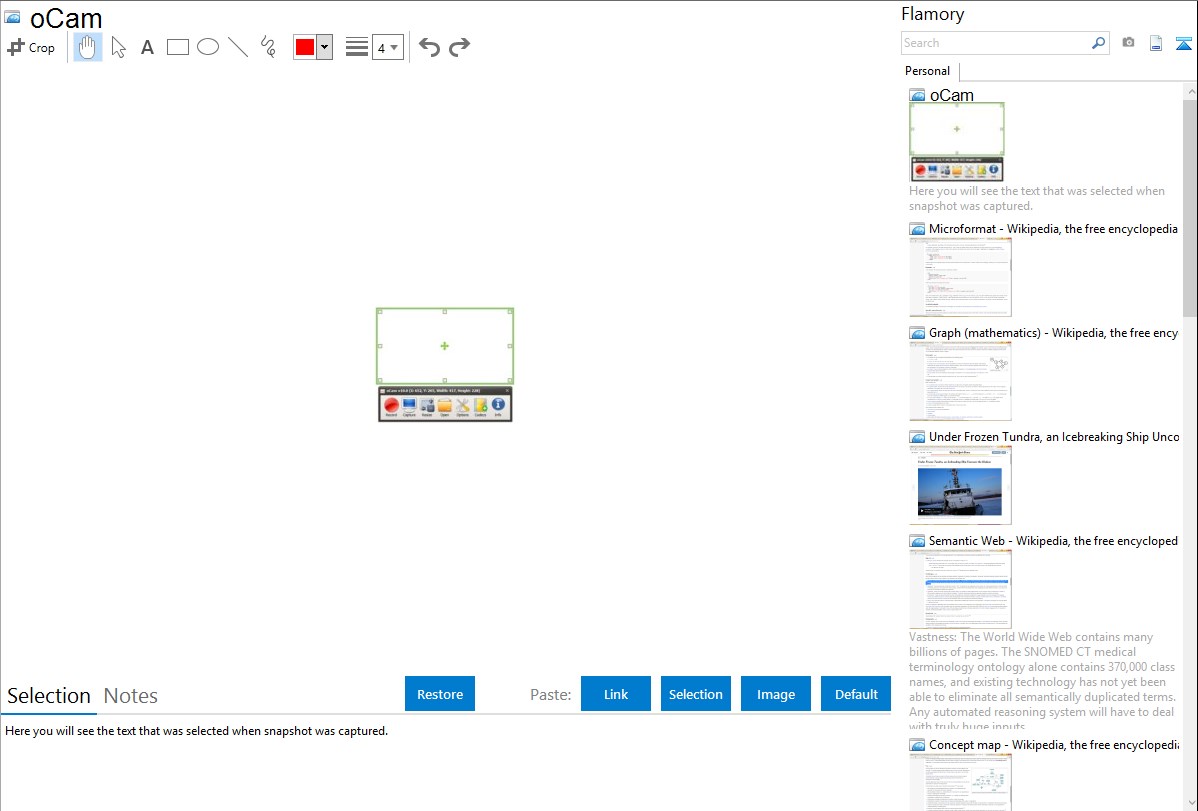Click the Graph (mathematics) entry icon
The width and height of the screenshot is (1198, 811).
pyautogui.click(x=918, y=333)
